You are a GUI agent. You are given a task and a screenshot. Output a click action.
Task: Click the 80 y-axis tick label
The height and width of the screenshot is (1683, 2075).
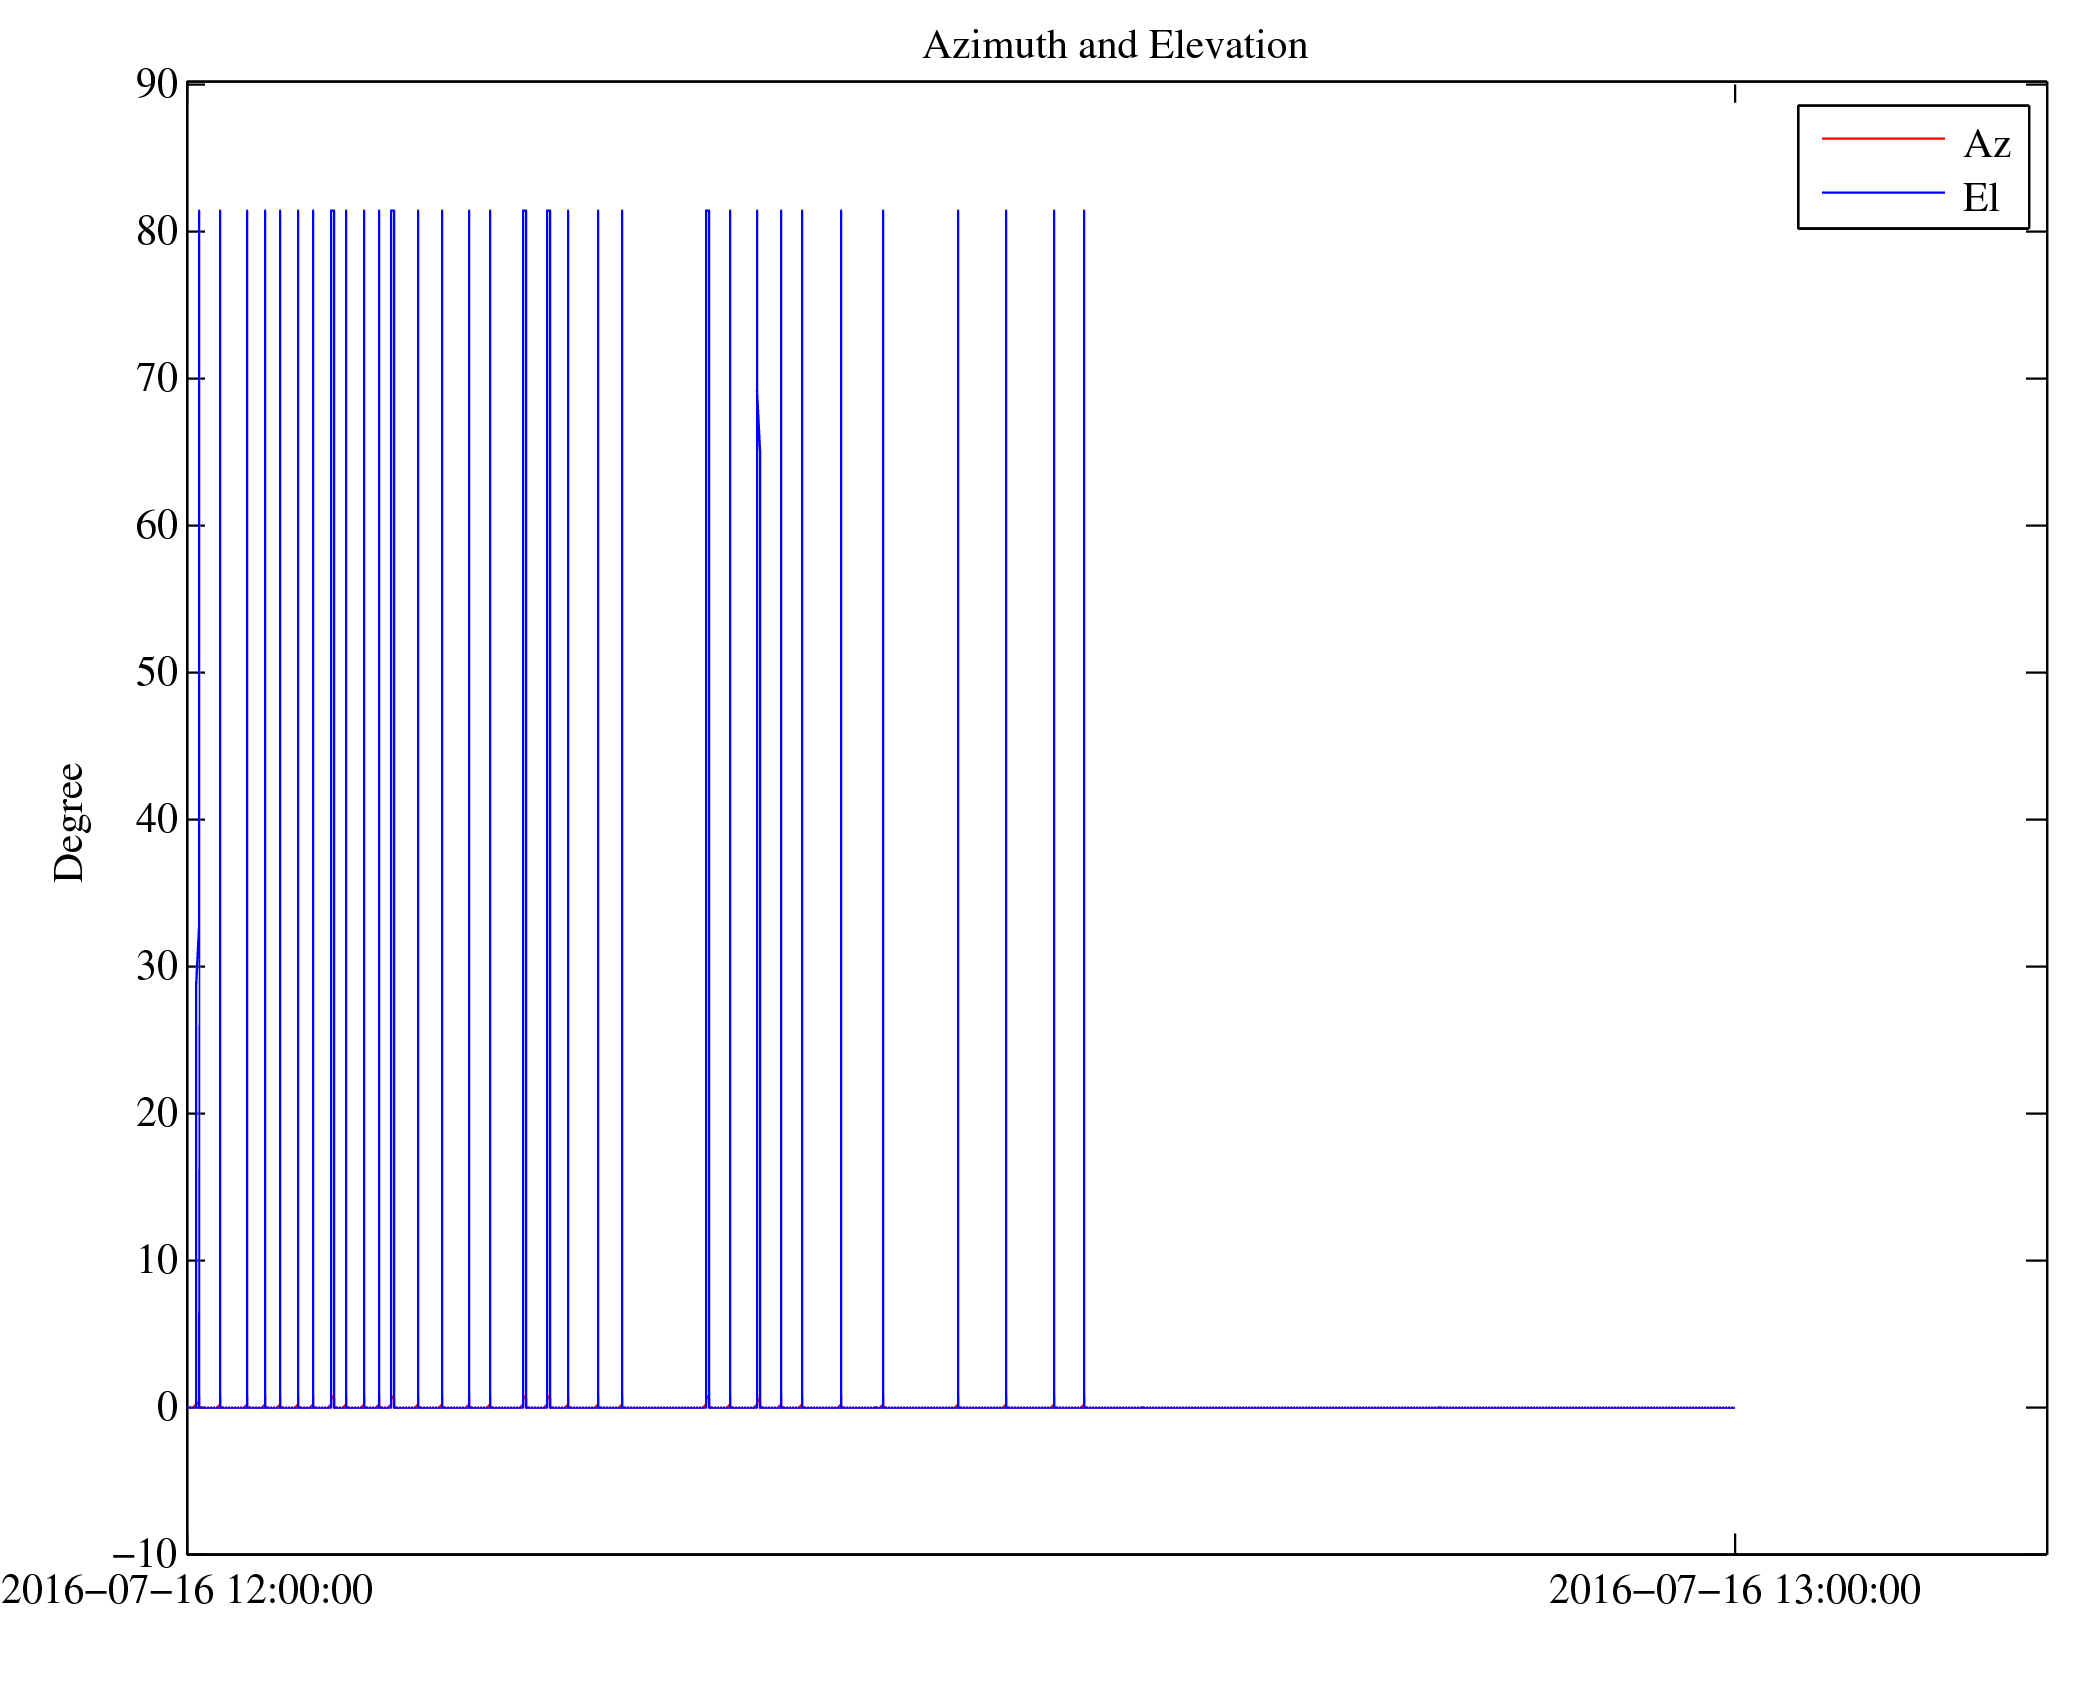tap(157, 232)
